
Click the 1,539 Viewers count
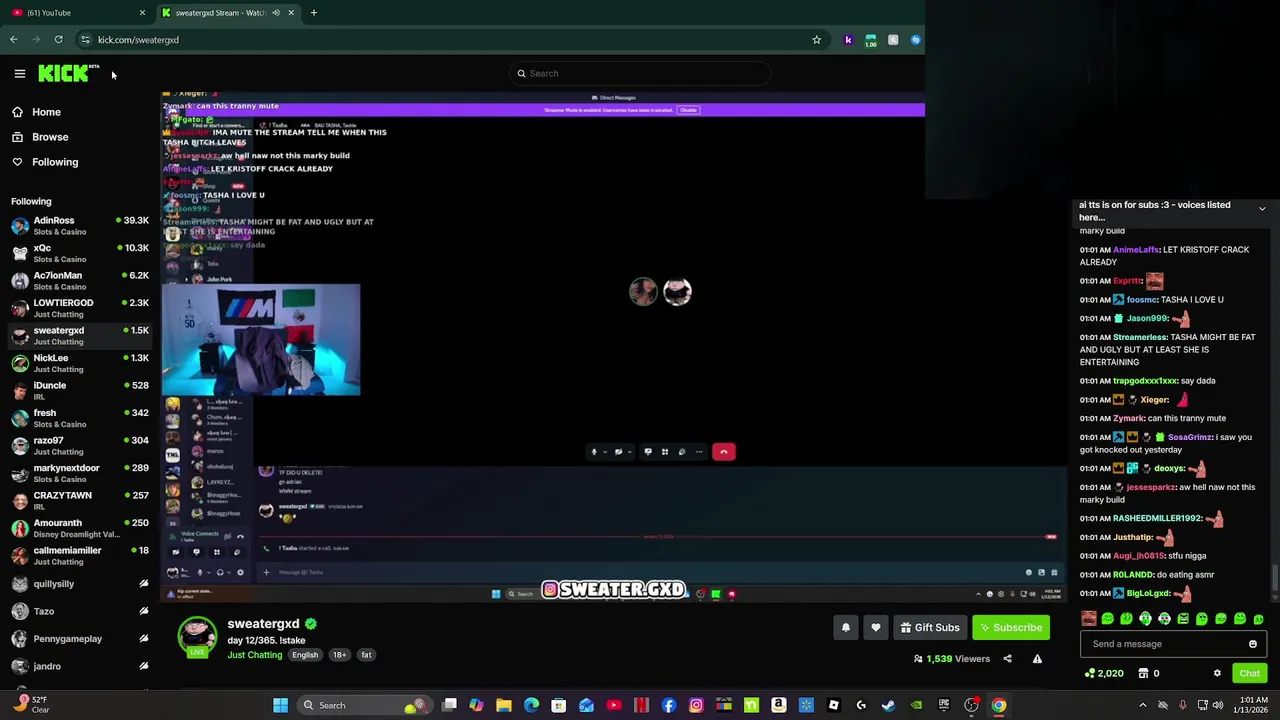pos(951,659)
